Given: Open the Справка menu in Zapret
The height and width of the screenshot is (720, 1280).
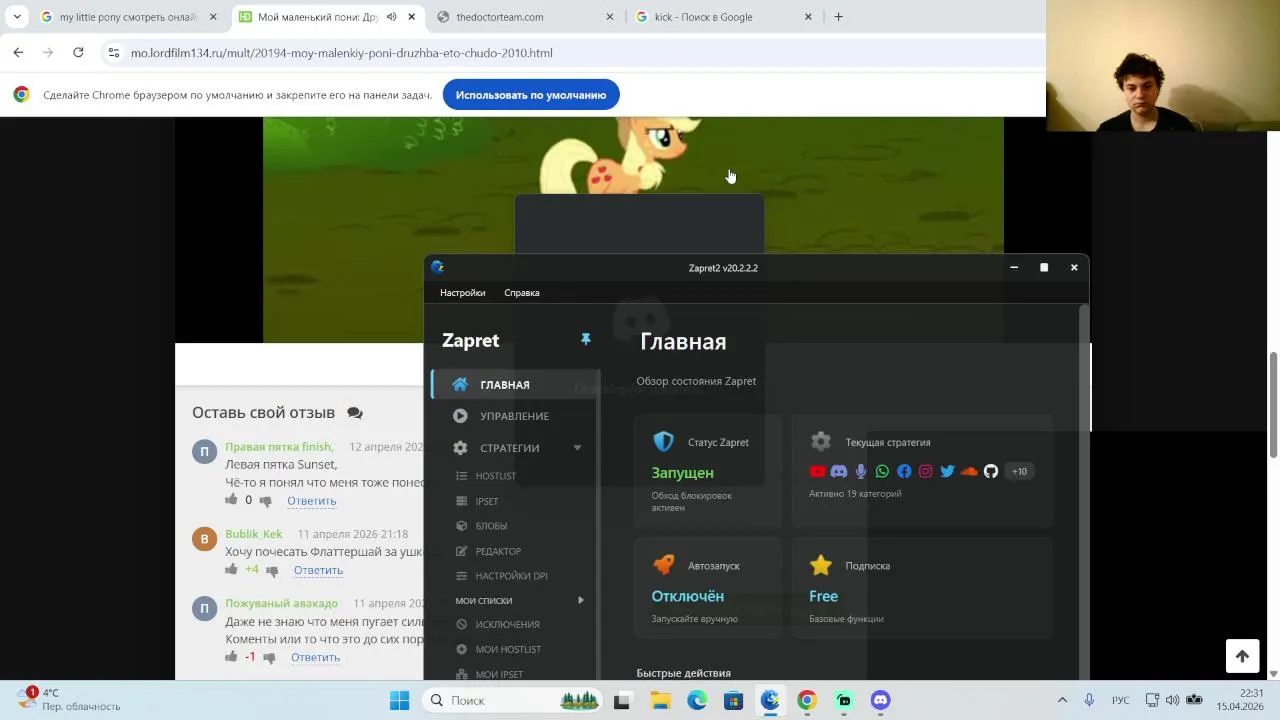Looking at the screenshot, I should [x=522, y=293].
